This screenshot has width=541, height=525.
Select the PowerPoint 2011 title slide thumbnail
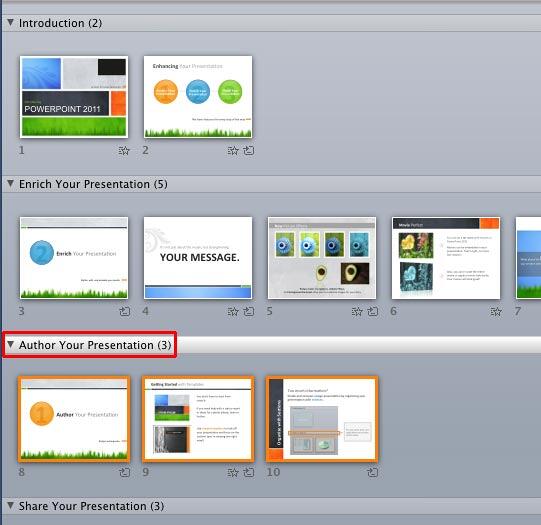coord(74,97)
